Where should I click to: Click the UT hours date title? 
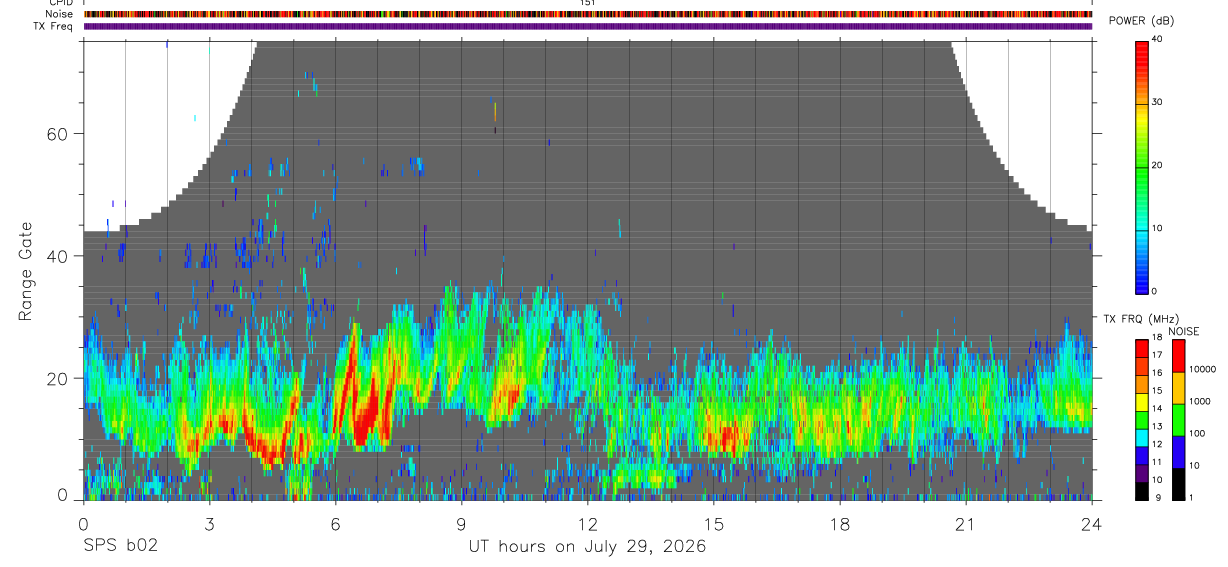click(587, 547)
